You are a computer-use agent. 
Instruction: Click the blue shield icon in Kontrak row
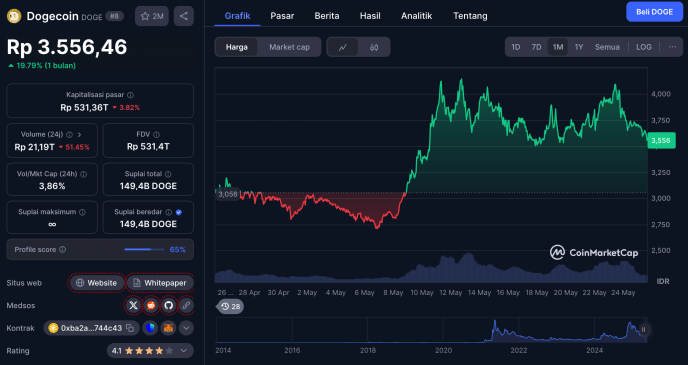[x=150, y=328]
